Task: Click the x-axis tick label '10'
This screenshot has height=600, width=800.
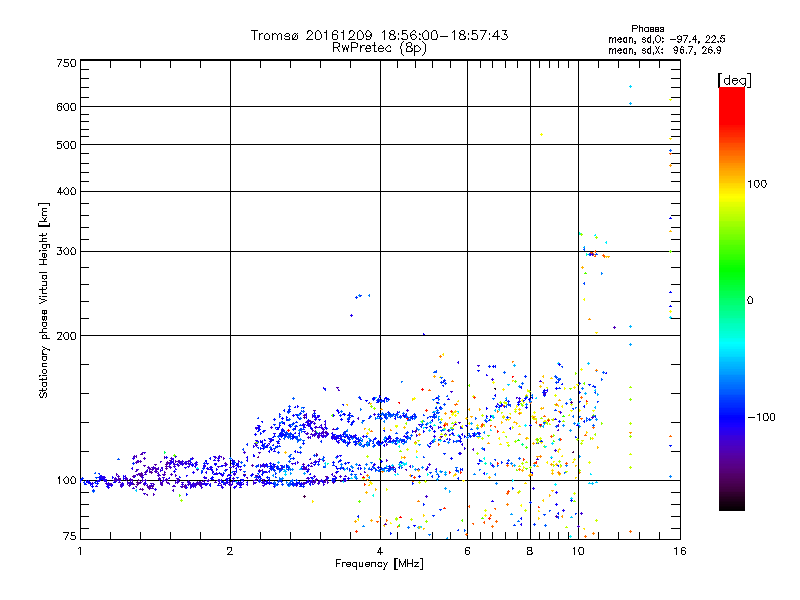Action: click(x=578, y=551)
